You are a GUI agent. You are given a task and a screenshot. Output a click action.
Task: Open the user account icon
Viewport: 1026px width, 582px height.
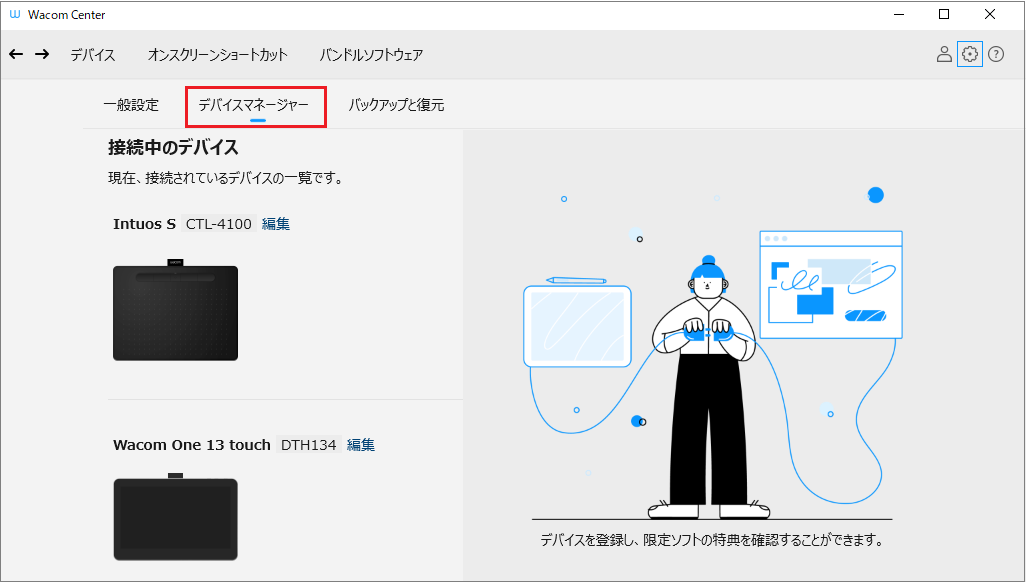pyautogui.click(x=944, y=54)
